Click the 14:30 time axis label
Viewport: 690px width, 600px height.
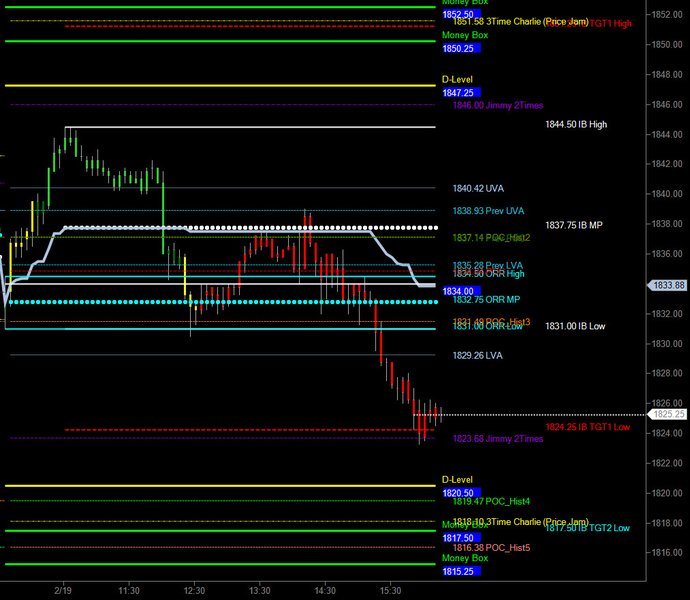[x=325, y=590]
